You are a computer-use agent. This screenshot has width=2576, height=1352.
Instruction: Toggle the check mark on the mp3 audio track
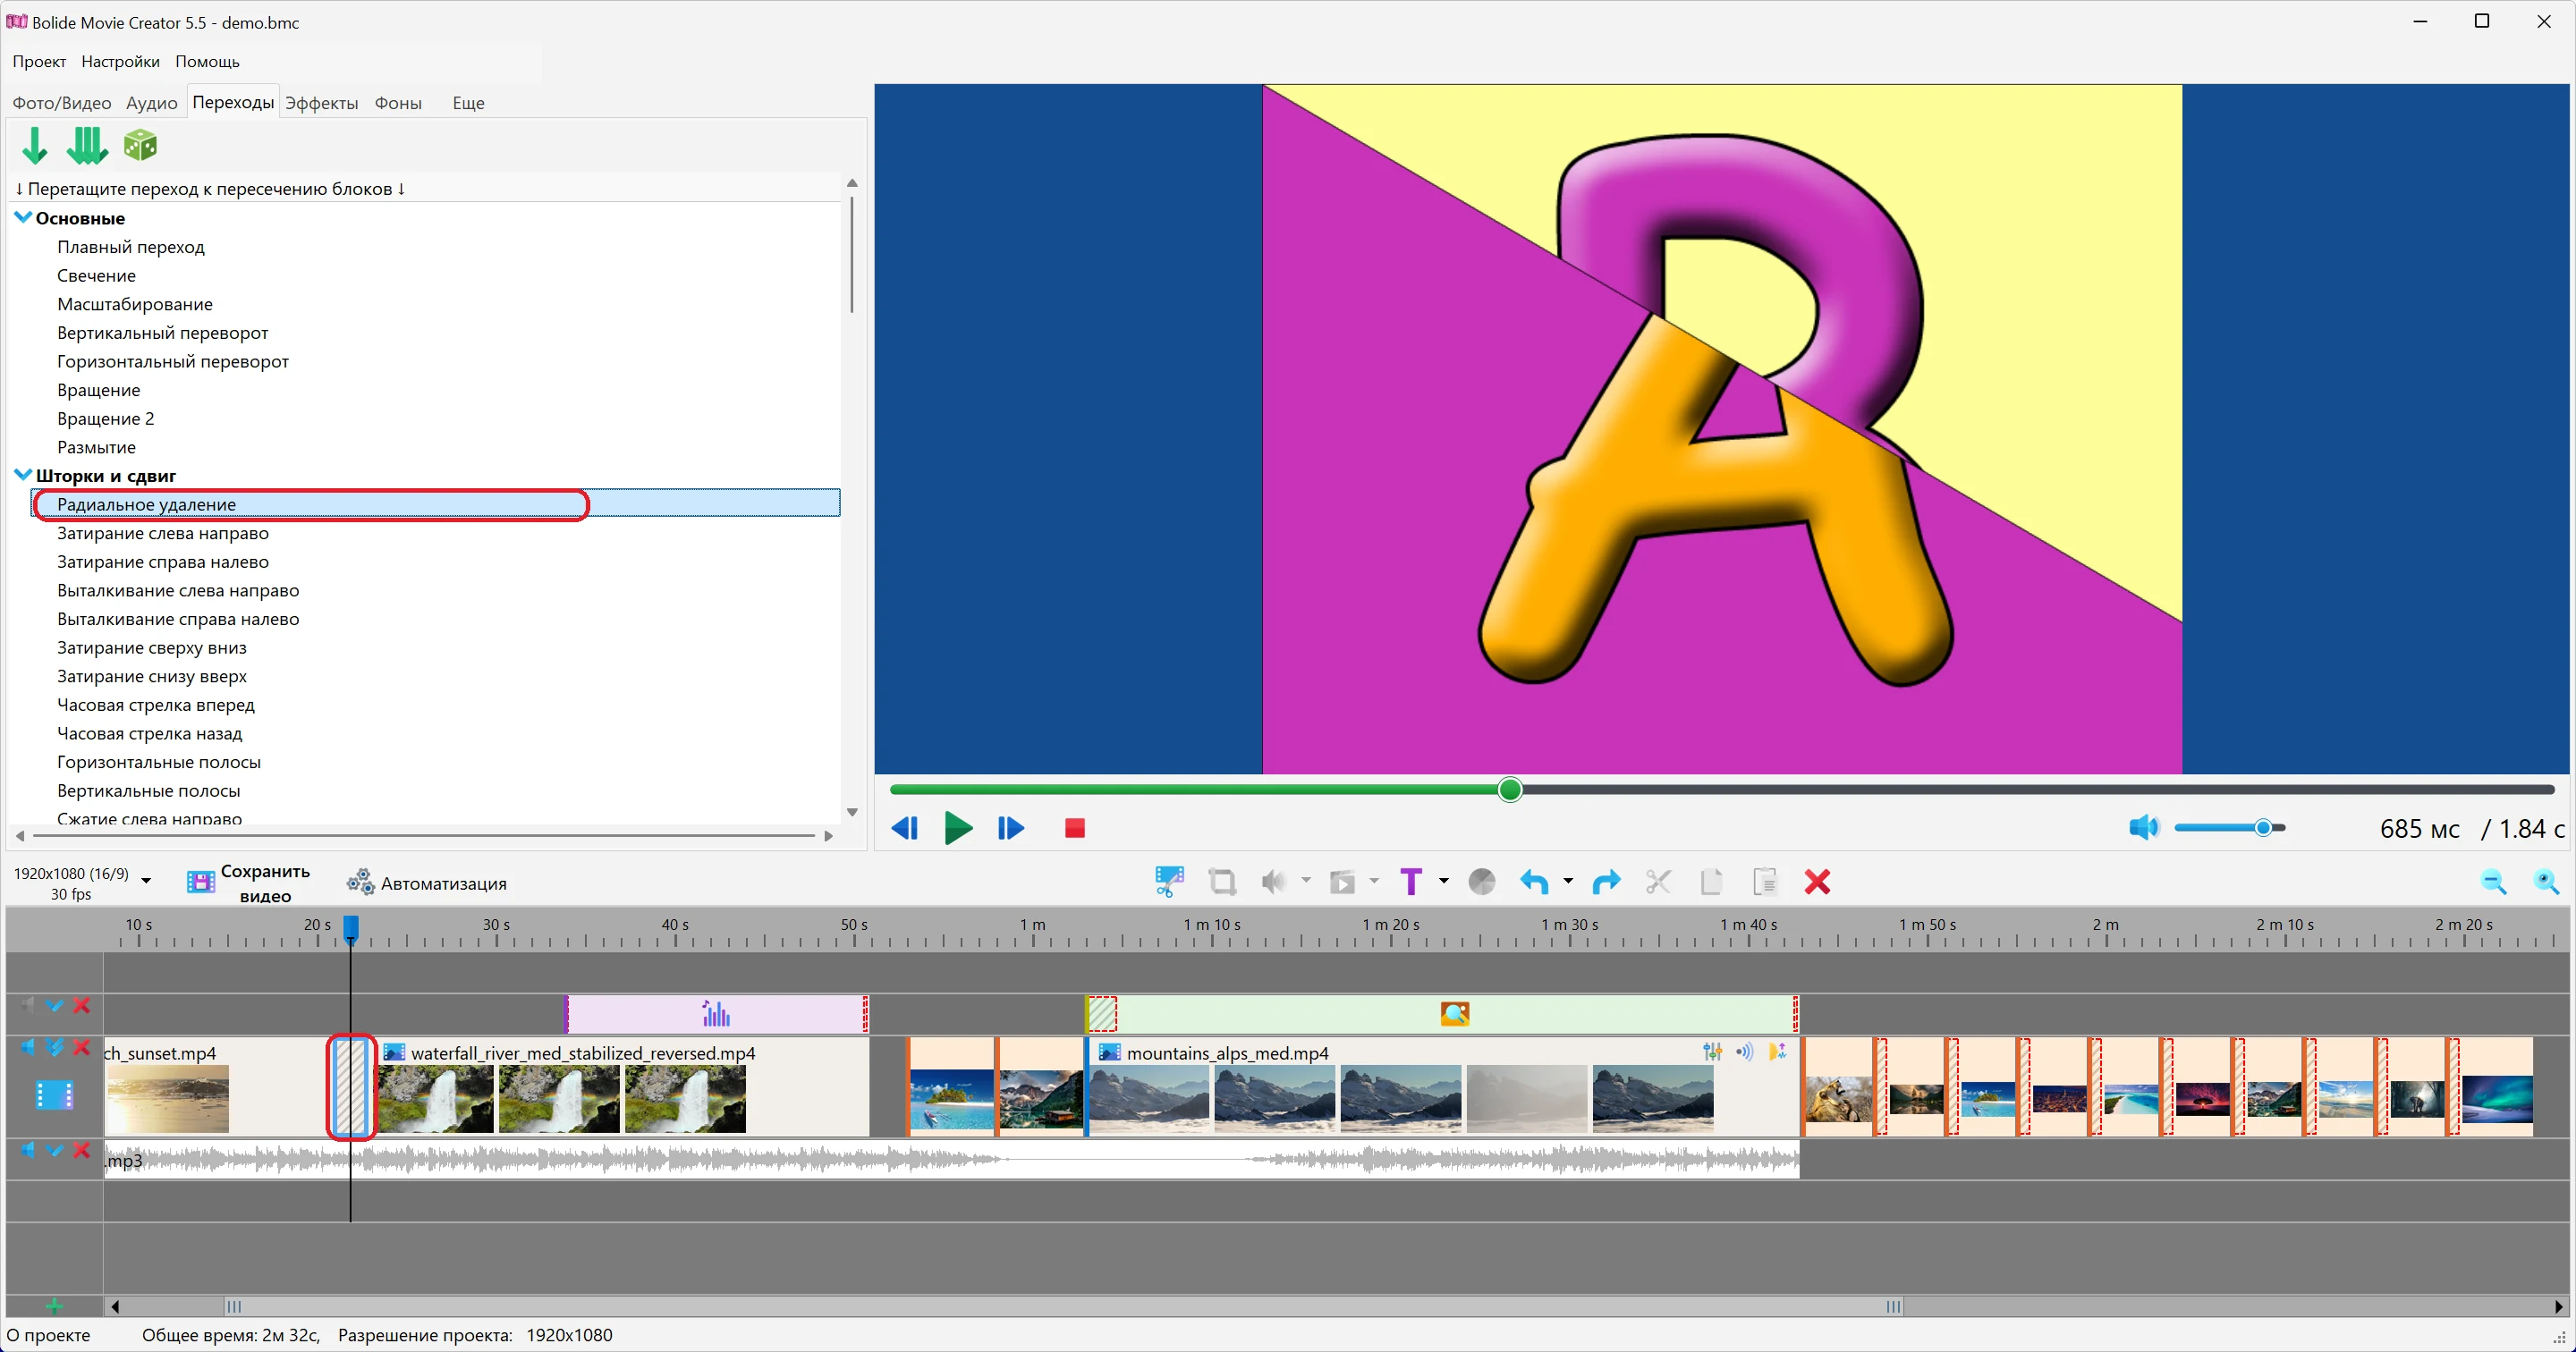click(55, 1150)
